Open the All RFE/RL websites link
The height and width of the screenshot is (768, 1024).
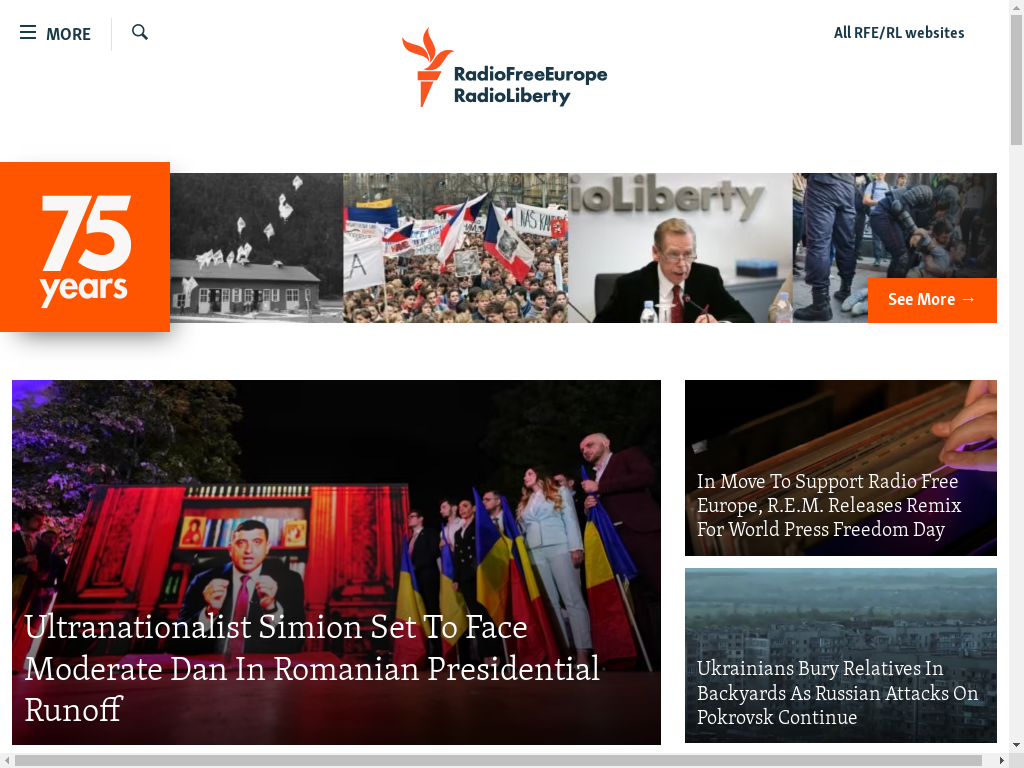click(x=899, y=33)
